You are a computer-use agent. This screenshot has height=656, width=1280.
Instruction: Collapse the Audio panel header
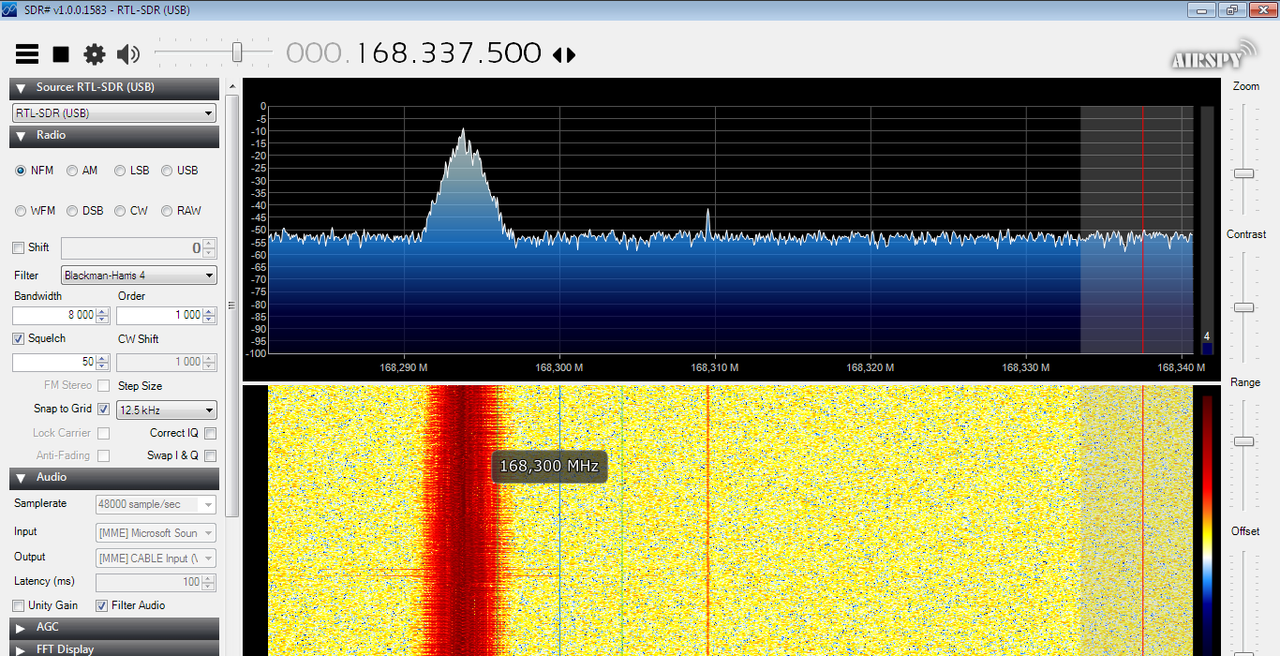[114, 478]
